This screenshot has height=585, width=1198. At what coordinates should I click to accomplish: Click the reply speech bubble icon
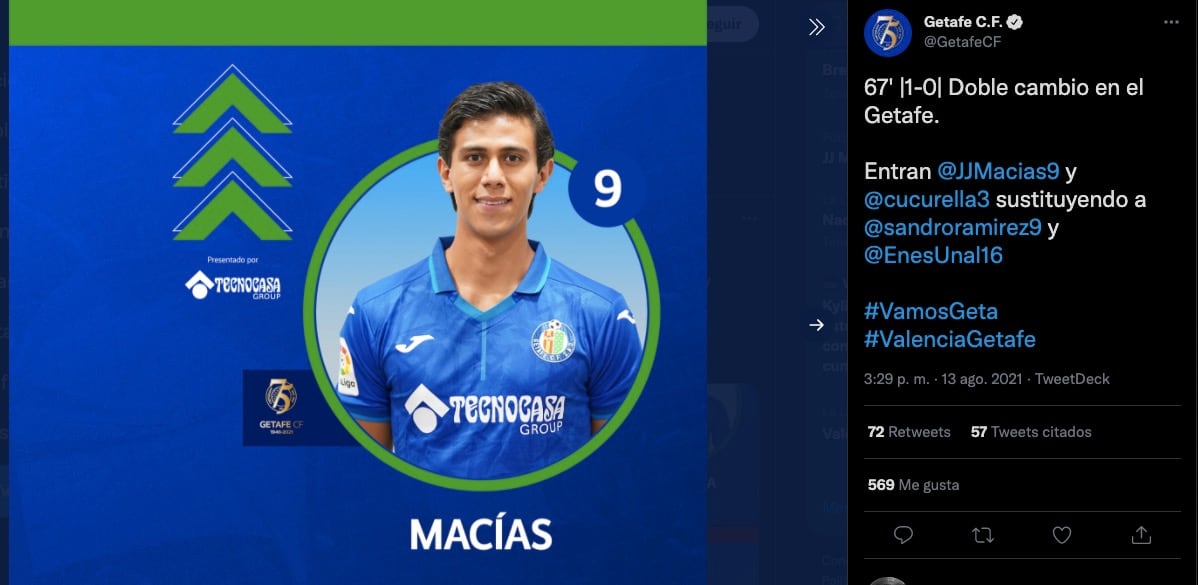pos(903,535)
